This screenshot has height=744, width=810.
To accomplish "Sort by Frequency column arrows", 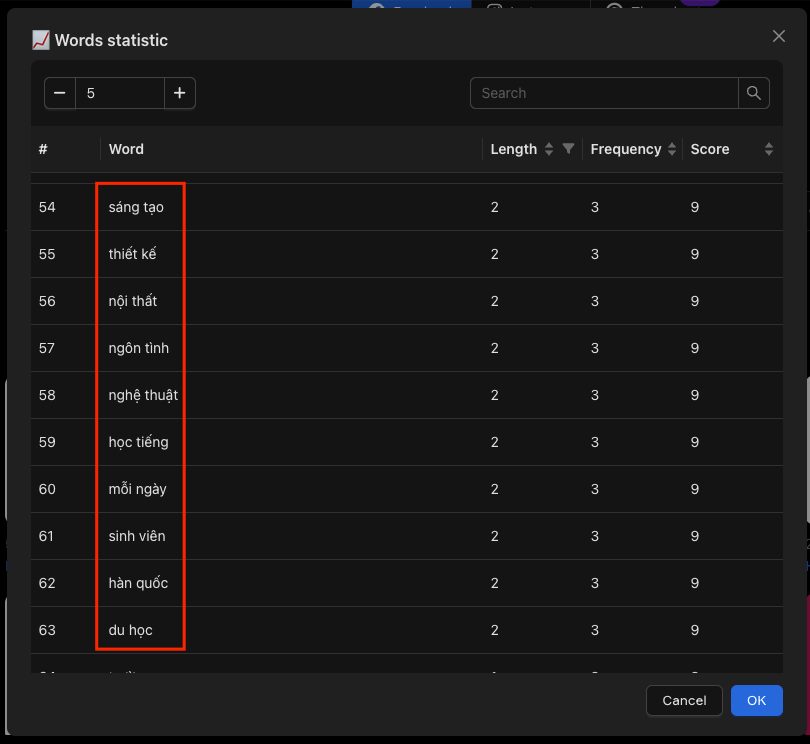I will [x=672, y=149].
